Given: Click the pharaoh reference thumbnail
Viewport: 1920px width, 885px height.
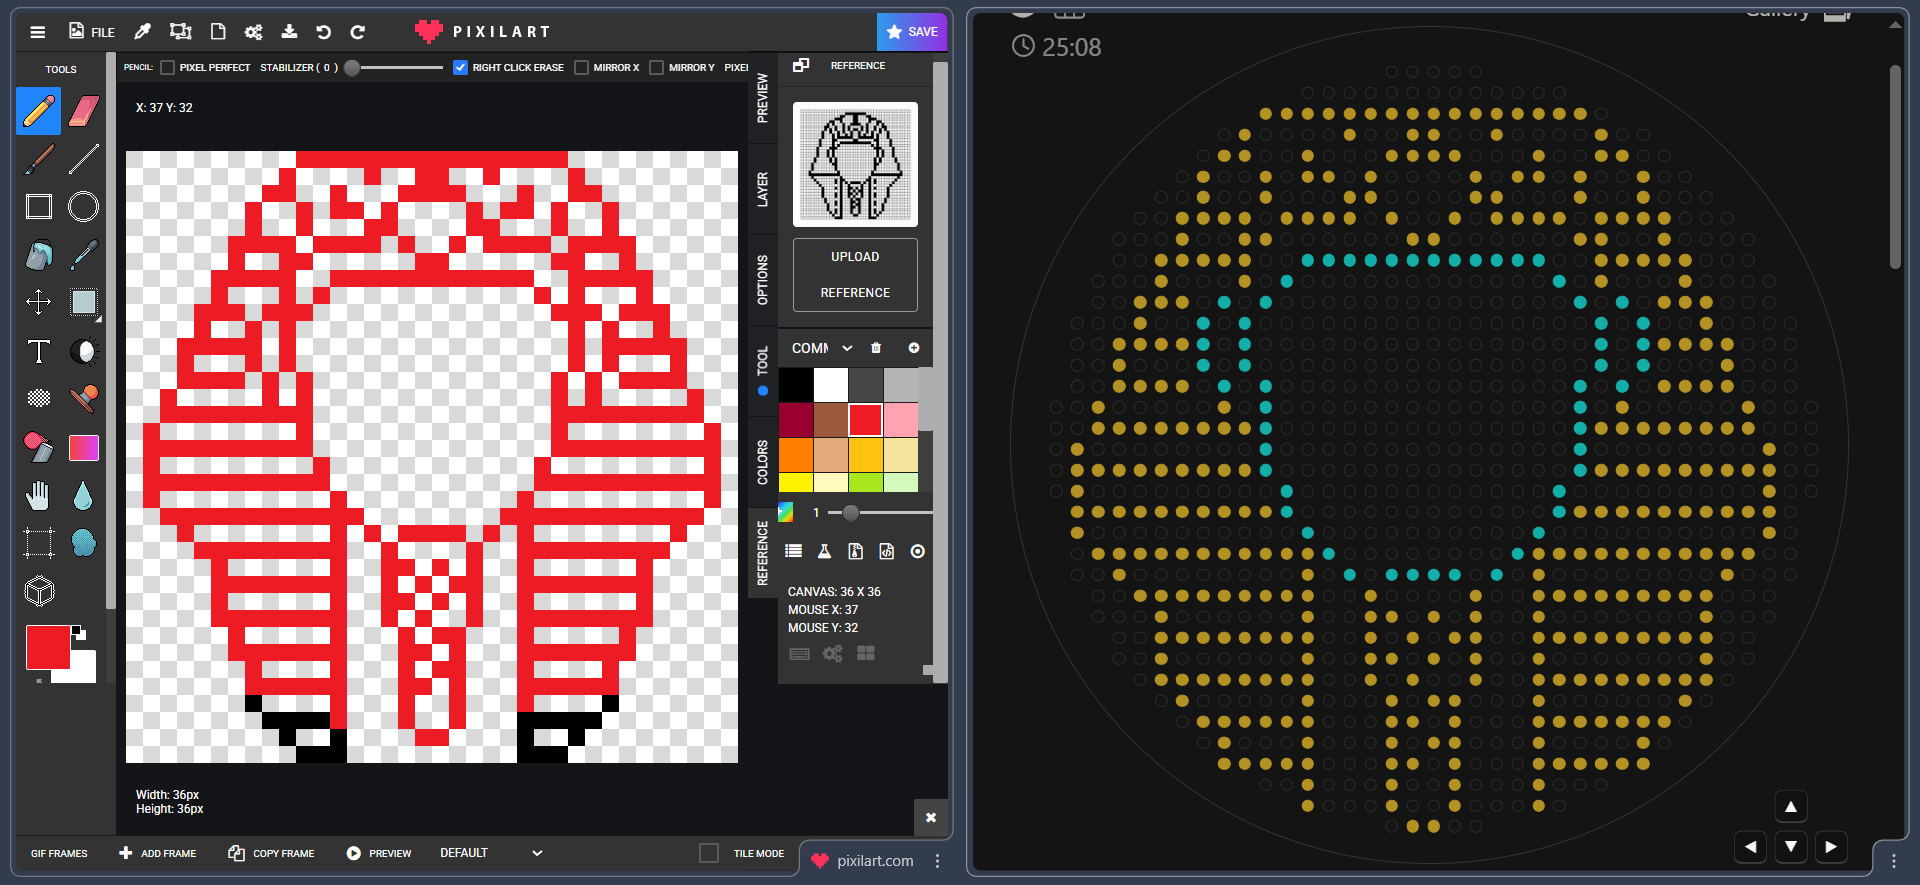Looking at the screenshot, I should (x=855, y=165).
